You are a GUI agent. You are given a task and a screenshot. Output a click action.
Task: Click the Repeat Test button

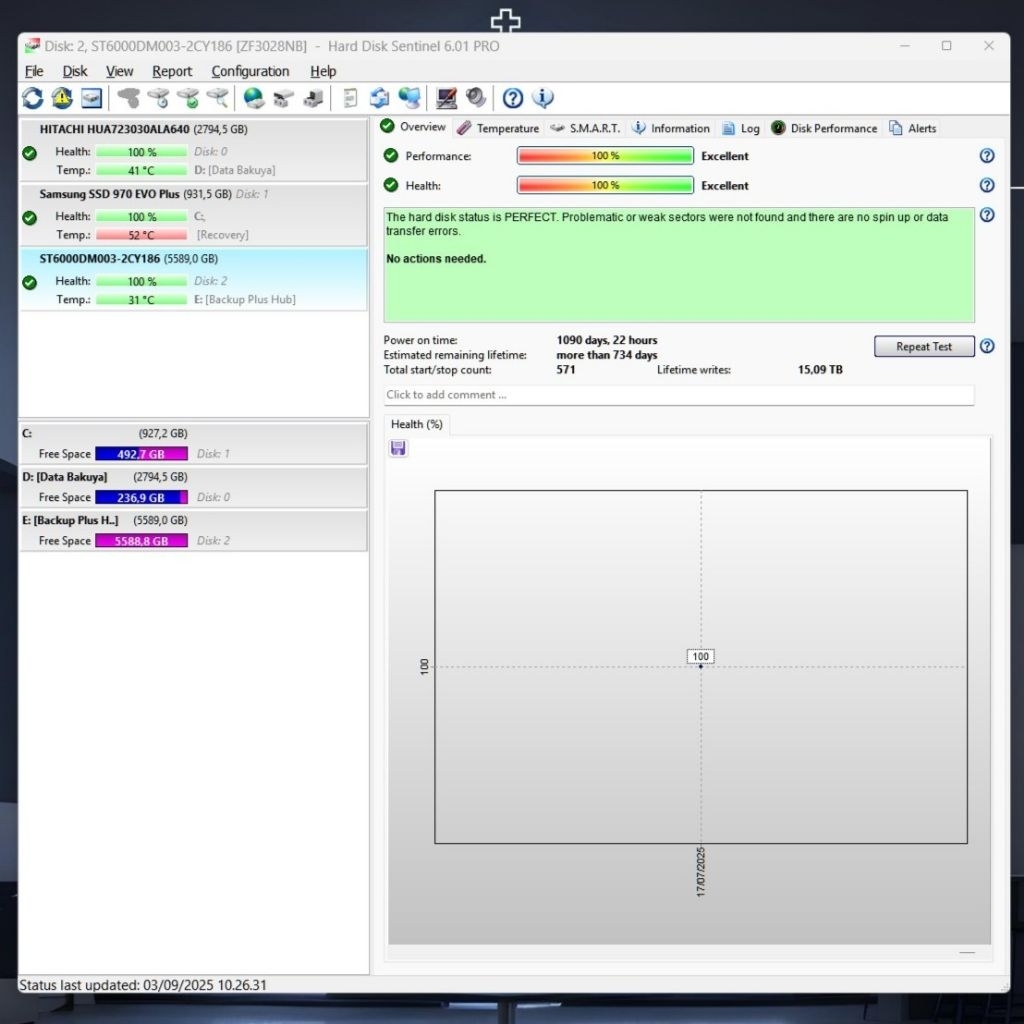924,346
